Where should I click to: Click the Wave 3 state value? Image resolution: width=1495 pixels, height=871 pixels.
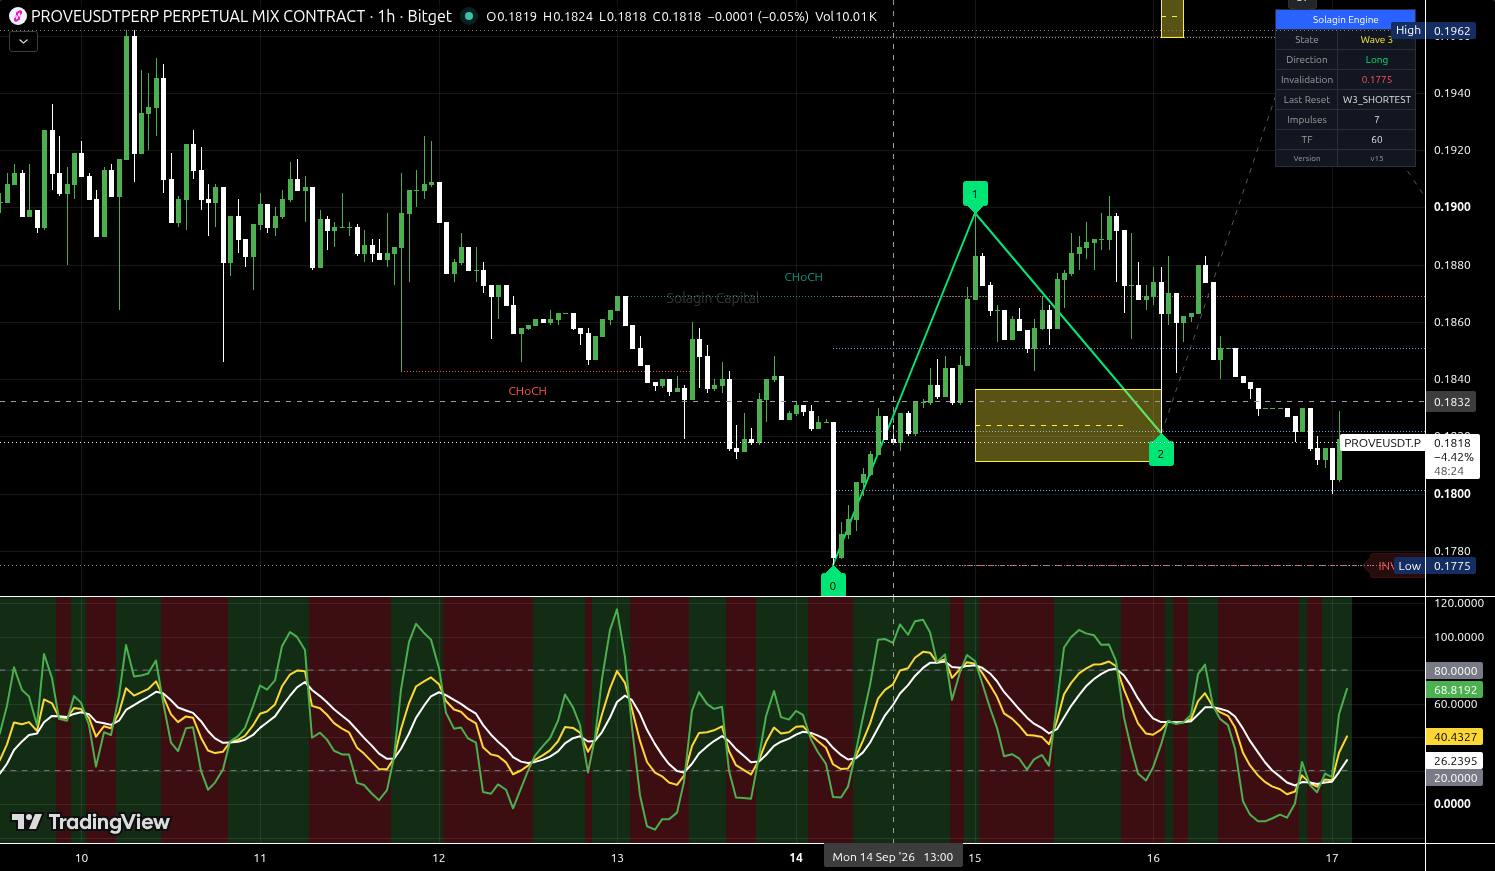(x=1376, y=40)
